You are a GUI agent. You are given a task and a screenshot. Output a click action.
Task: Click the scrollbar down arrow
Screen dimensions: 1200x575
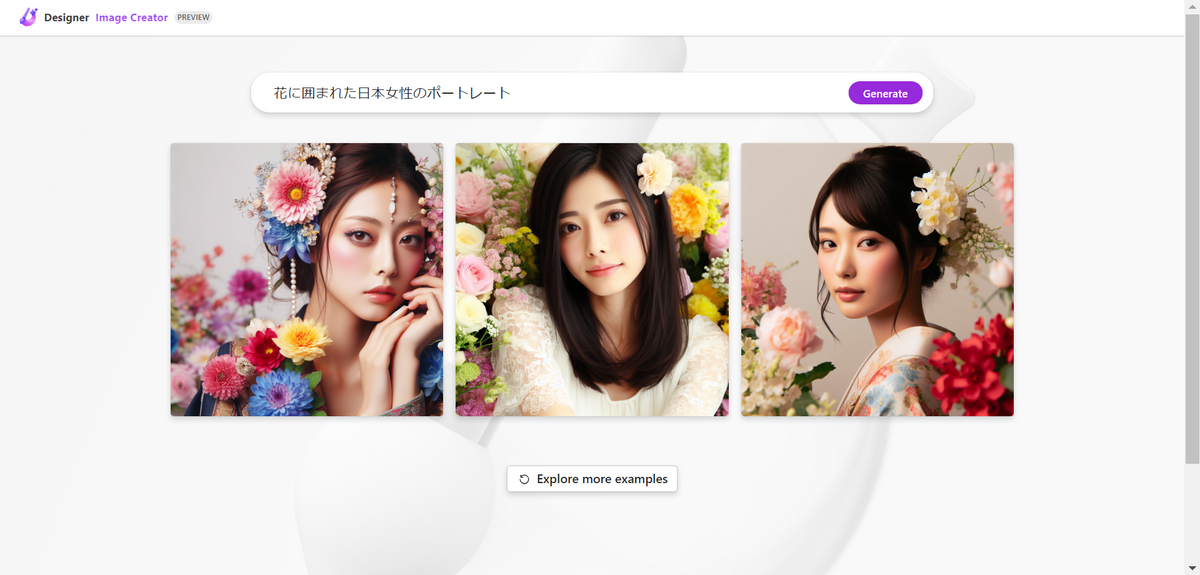click(1192, 569)
